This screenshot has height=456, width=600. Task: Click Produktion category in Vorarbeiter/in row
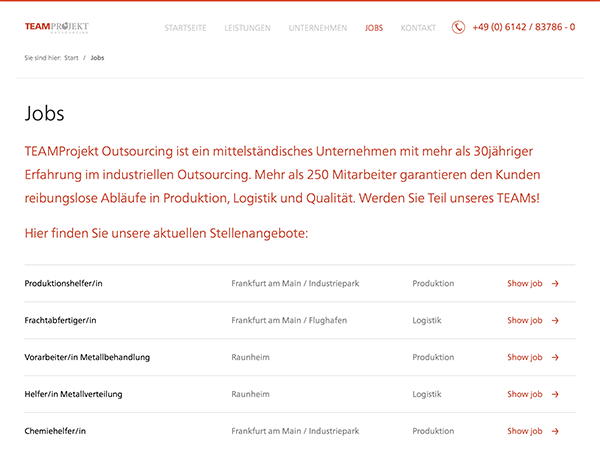[433, 357]
